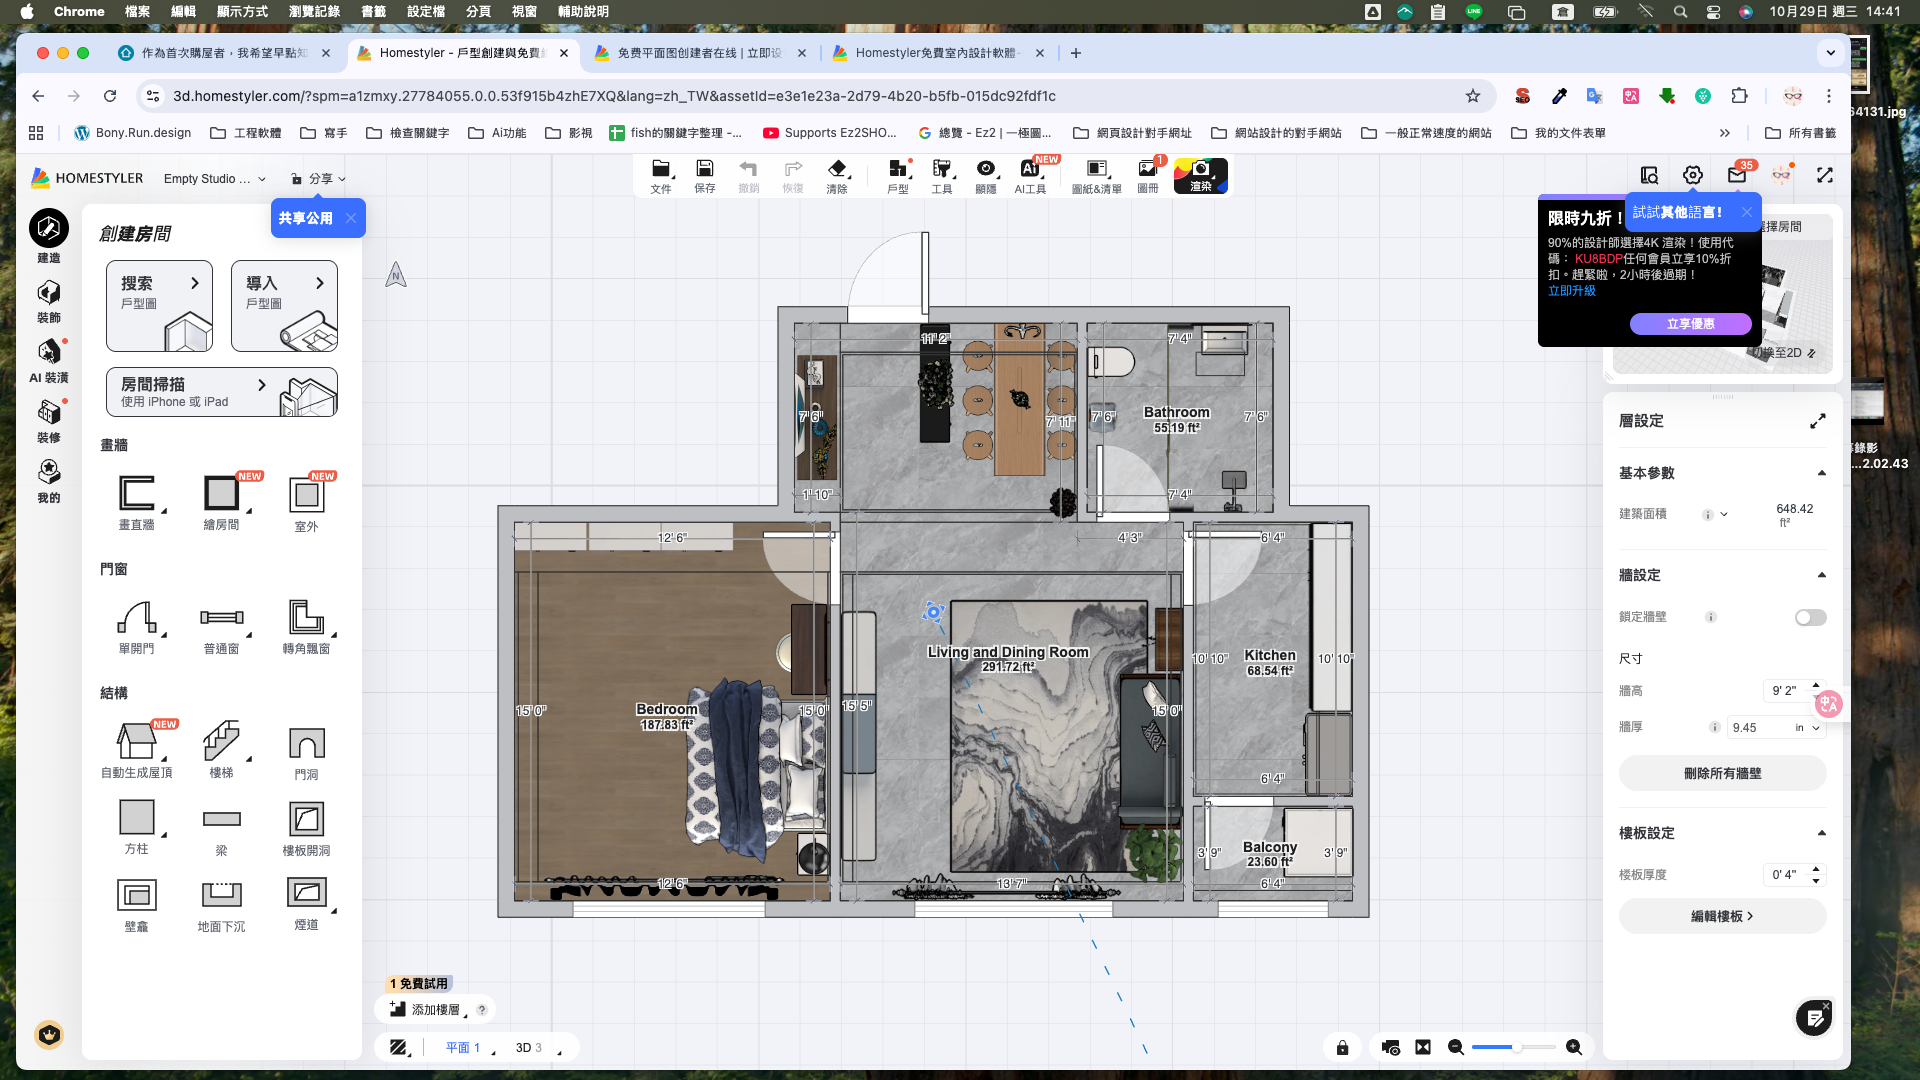Toggle the 鎖定牆壁 lock walls switch
1920x1080 pixels.
[x=1810, y=617]
